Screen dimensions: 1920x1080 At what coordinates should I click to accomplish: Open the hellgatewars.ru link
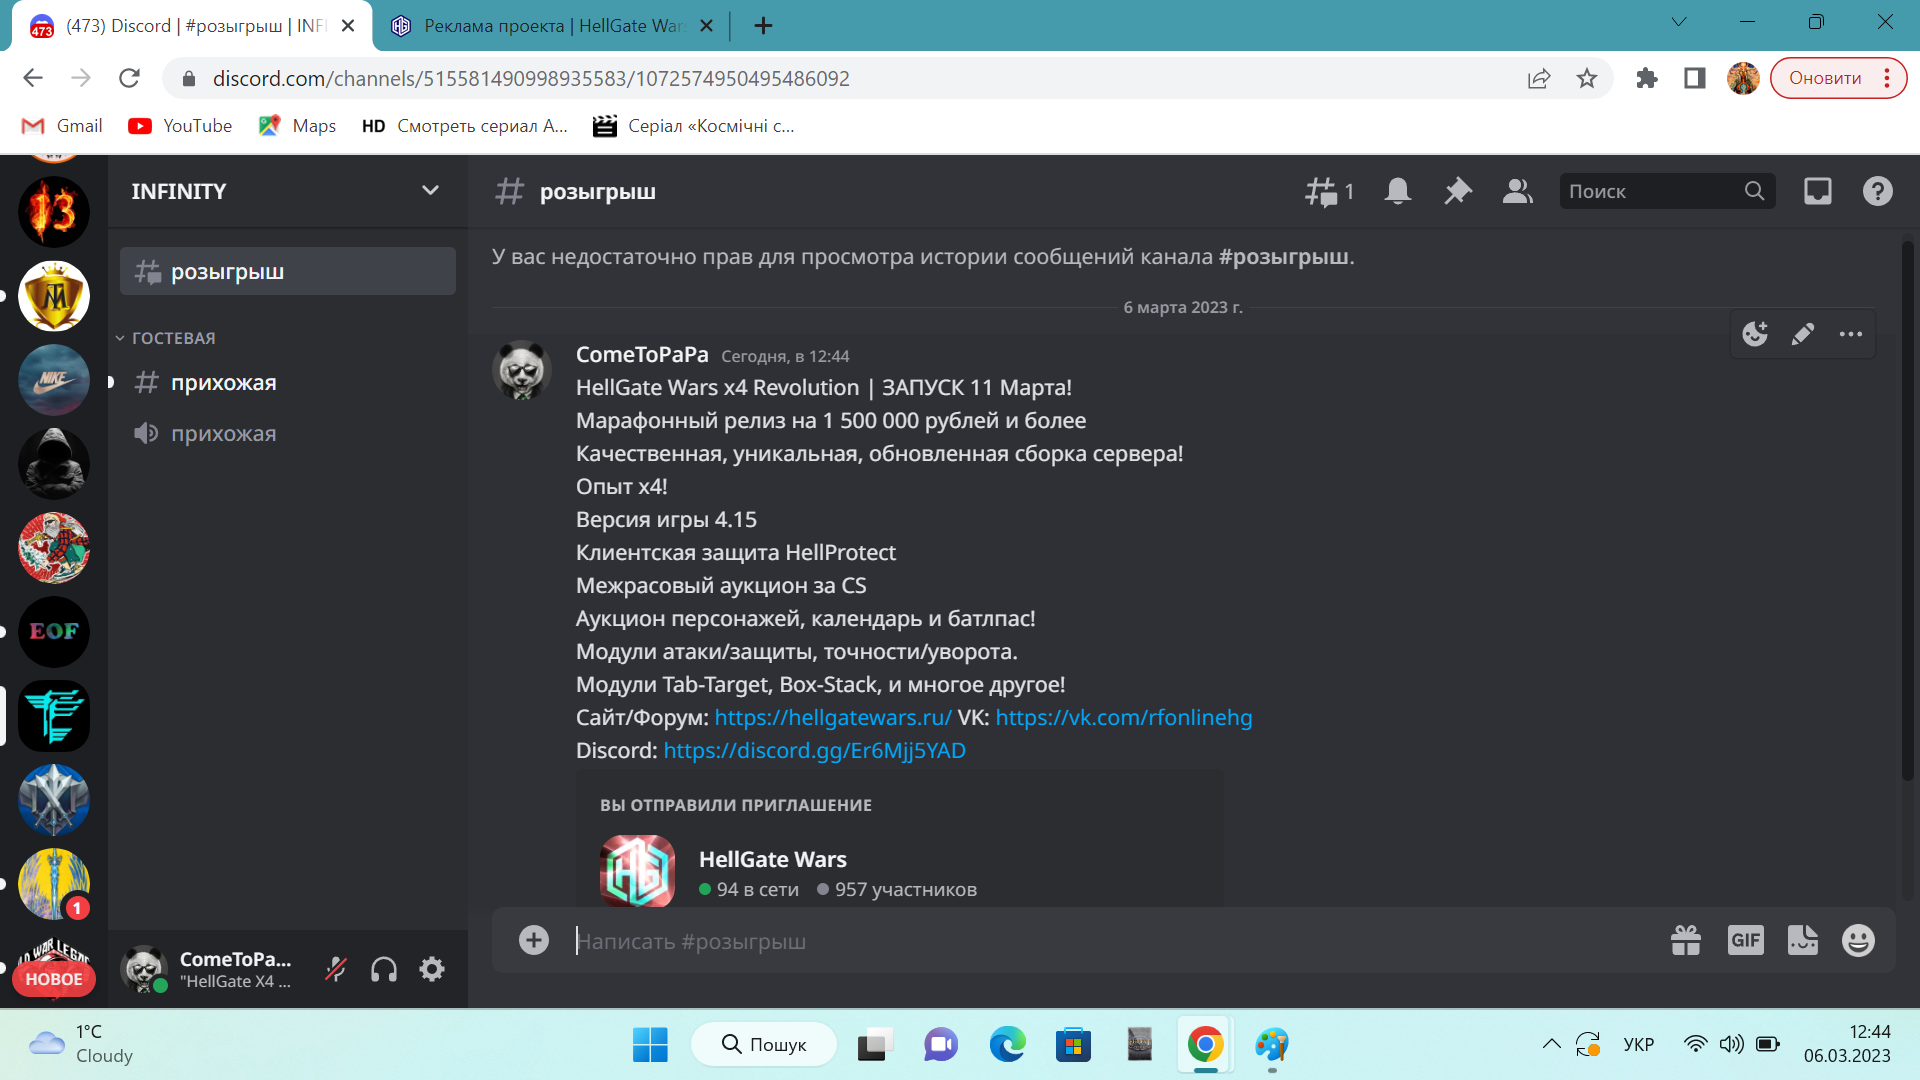pos(833,717)
